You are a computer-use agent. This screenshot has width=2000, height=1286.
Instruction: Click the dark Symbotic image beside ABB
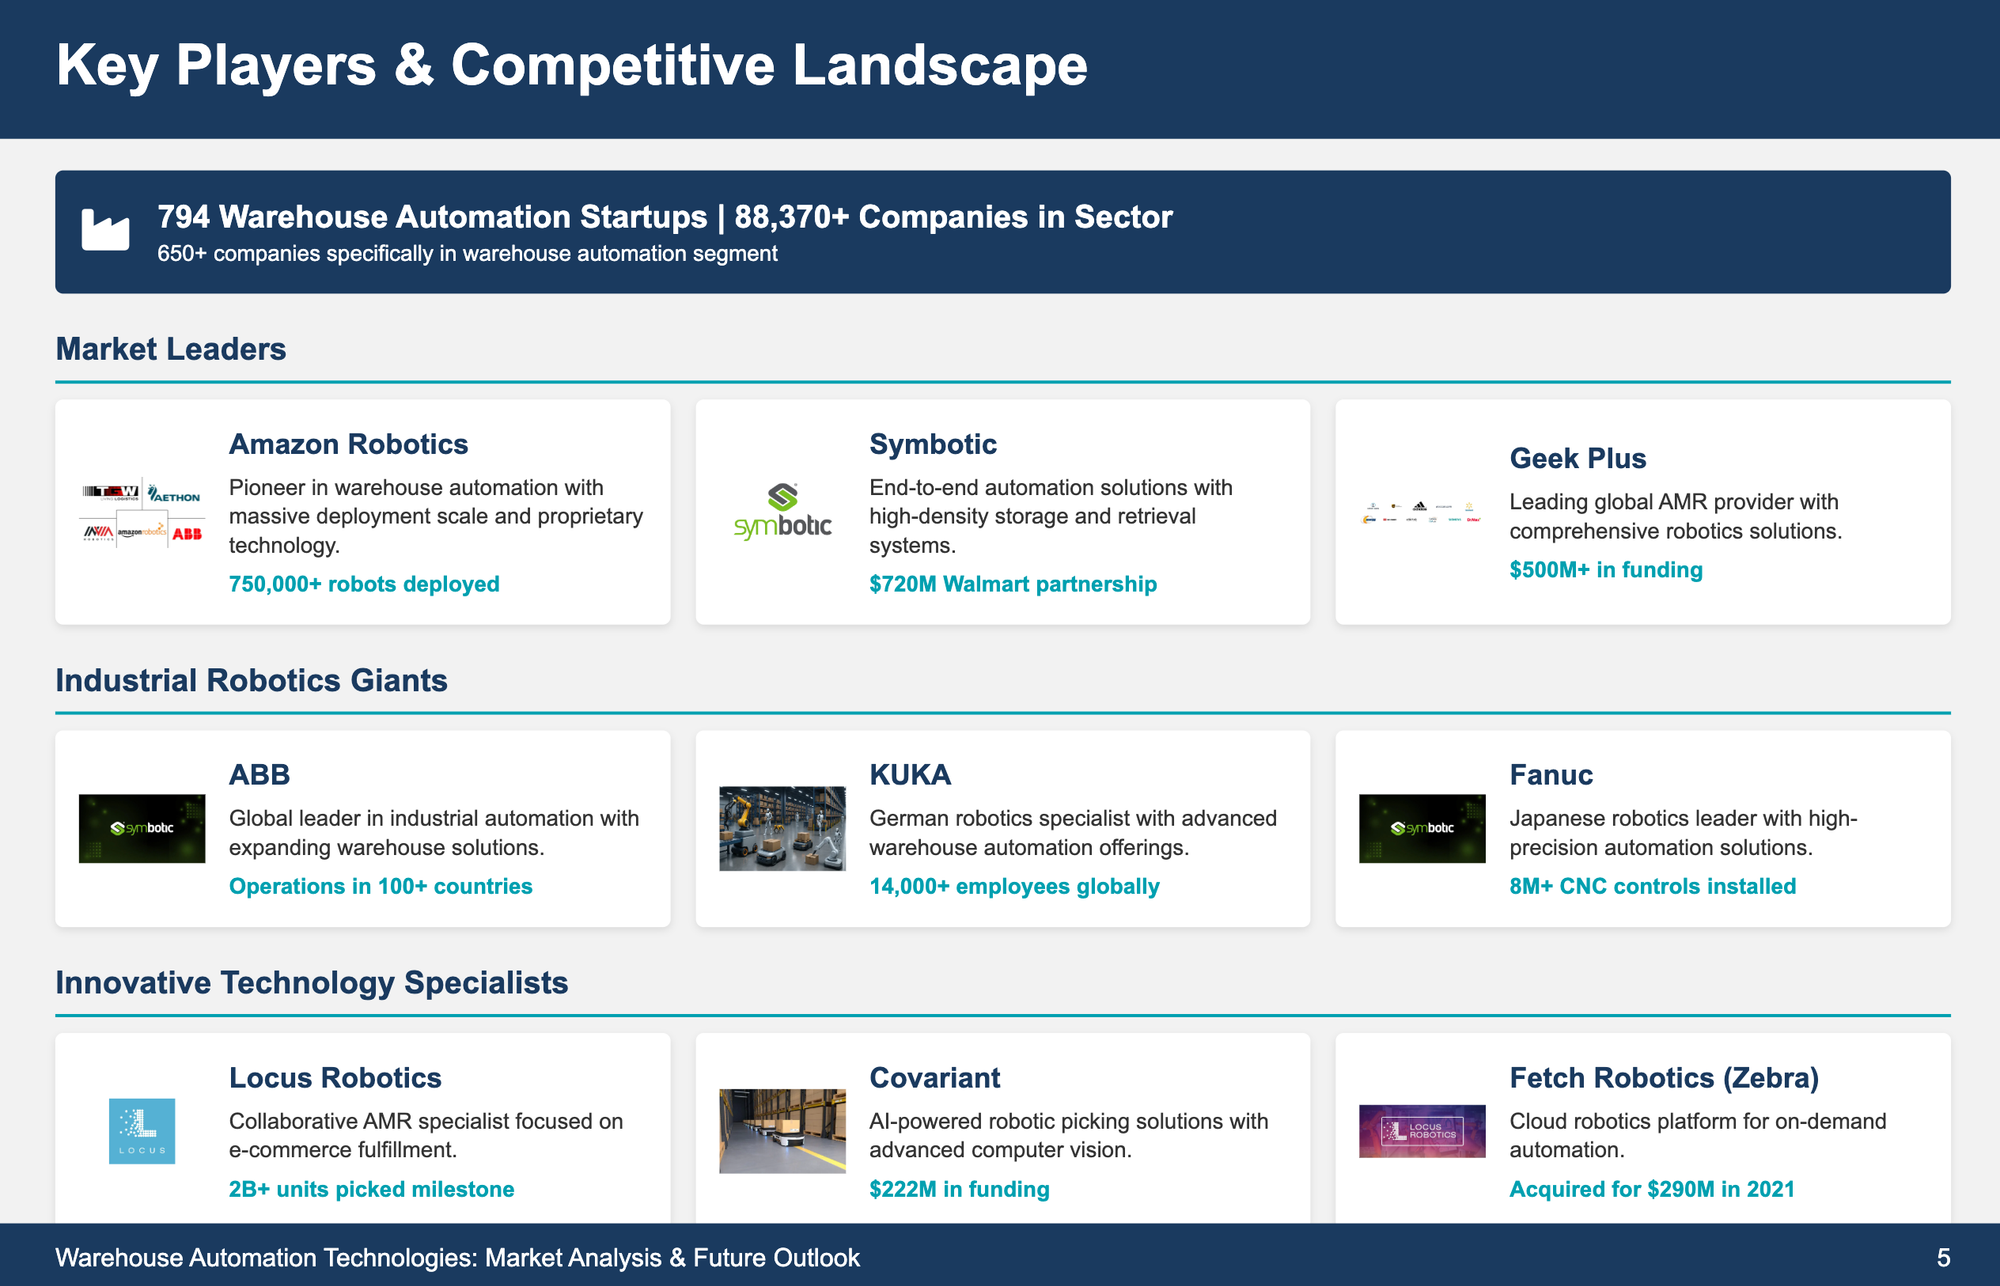(x=142, y=828)
